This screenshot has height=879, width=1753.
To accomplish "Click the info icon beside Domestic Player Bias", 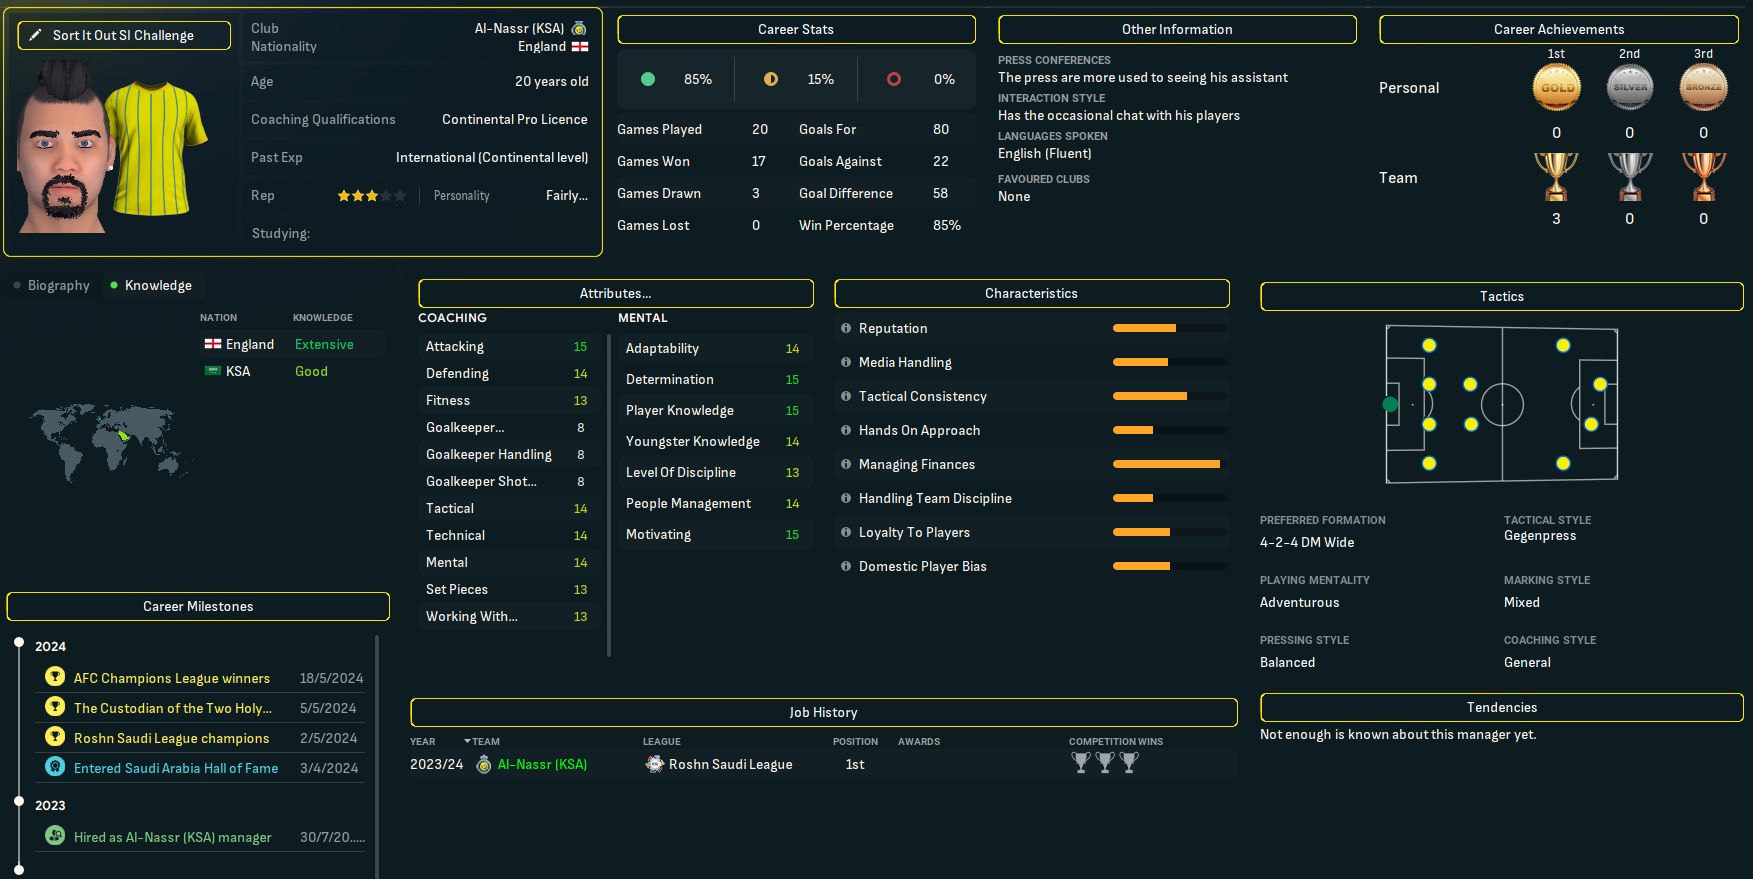I will coord(846,566).
